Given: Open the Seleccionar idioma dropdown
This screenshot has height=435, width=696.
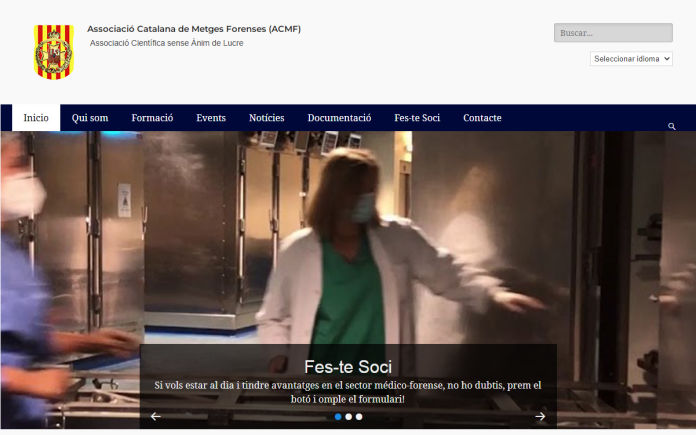Looking at the screenshot, I should [631, 59].
